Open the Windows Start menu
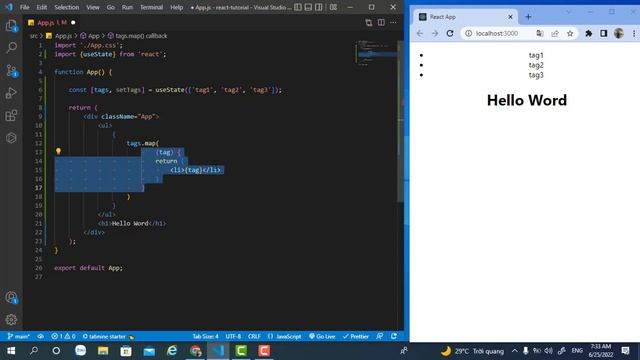The height and width of the screenshot is (360, 640). tap(11, 351)
